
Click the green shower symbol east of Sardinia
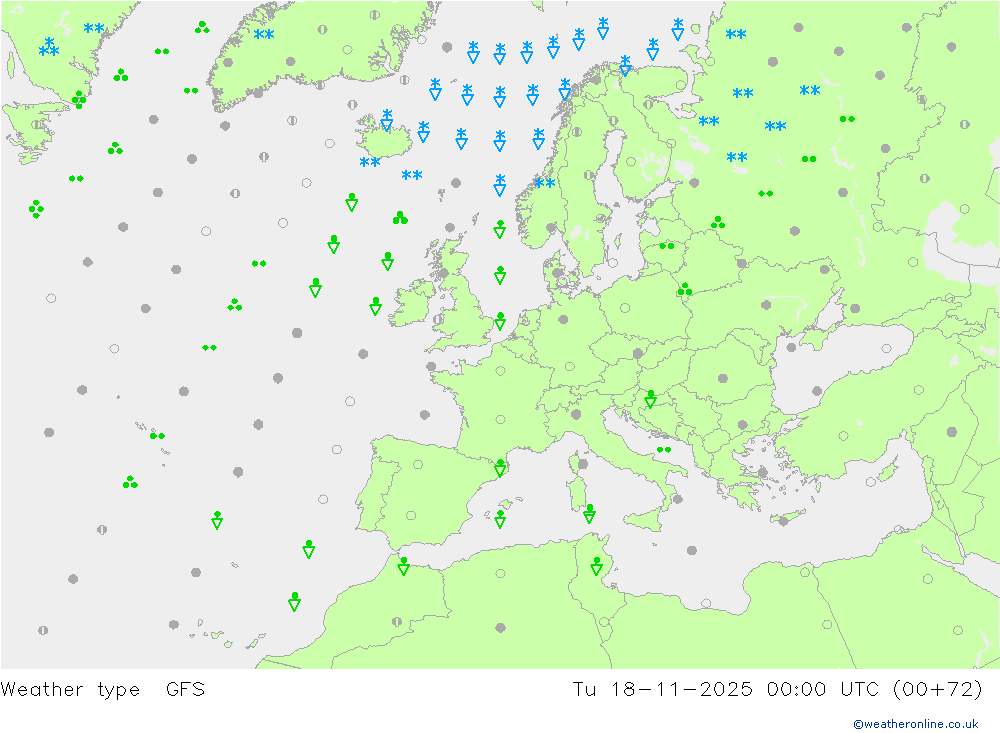pyautogui.click(x=589, y=514)
